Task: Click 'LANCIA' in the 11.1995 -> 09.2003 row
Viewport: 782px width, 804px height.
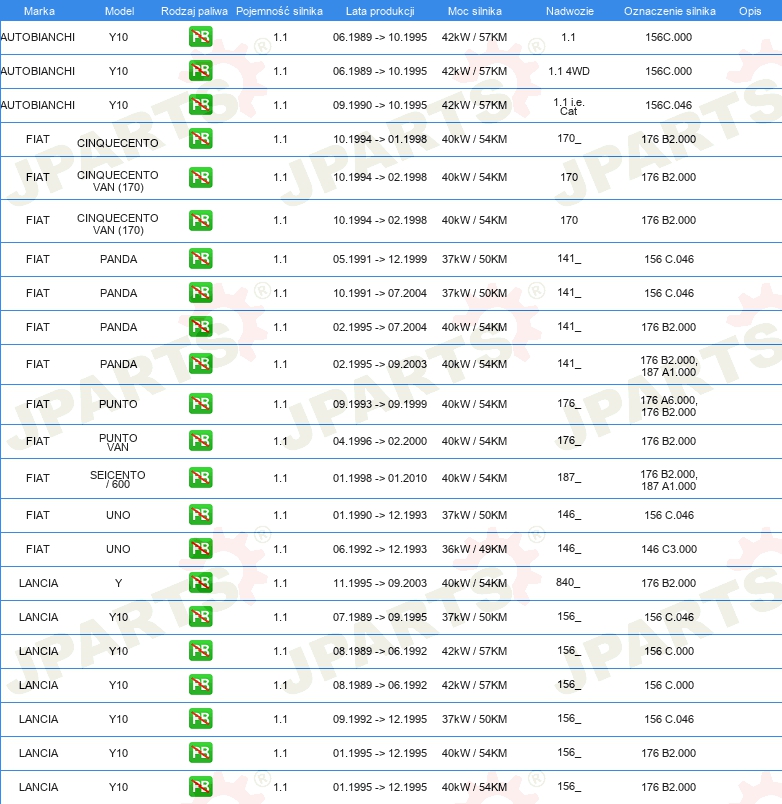Action: tap(38, 583)
